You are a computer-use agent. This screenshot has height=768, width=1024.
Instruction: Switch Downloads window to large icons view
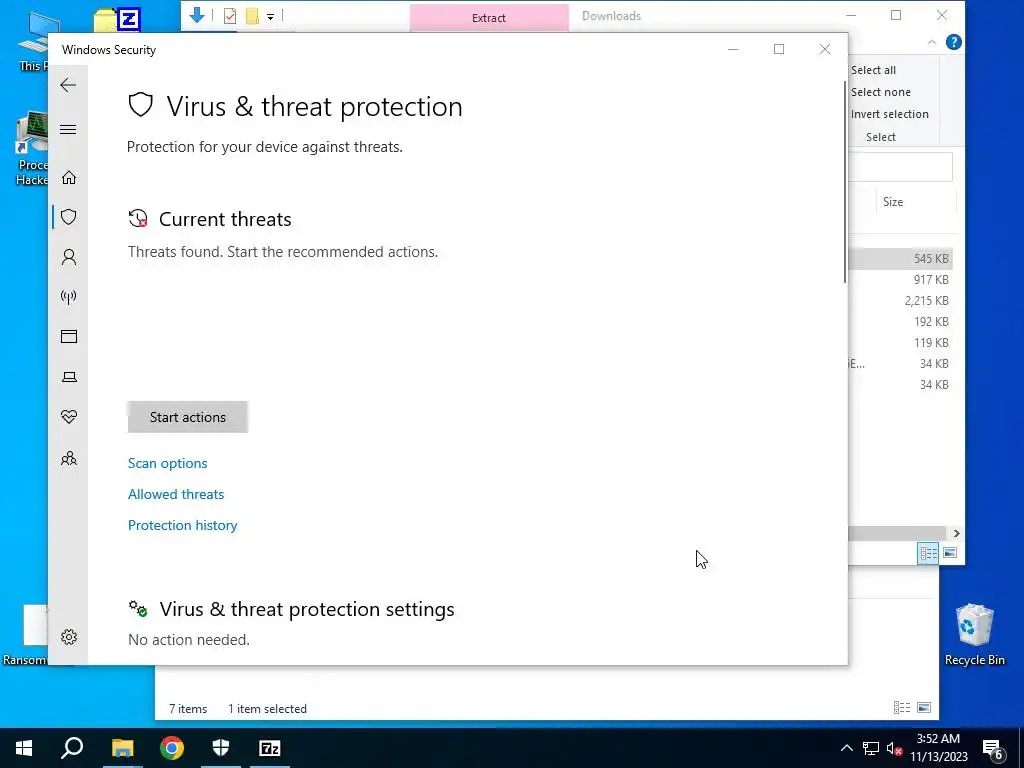pyautogui.click(x=950, y=553)
